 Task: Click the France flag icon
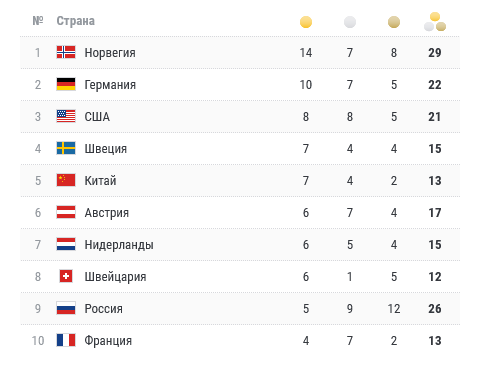[66, 340]
